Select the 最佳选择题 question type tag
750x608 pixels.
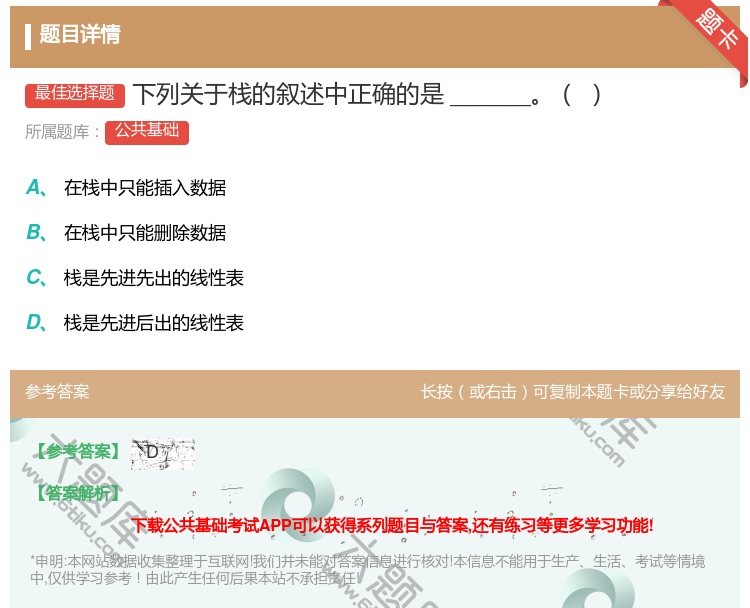pos(75,95)
